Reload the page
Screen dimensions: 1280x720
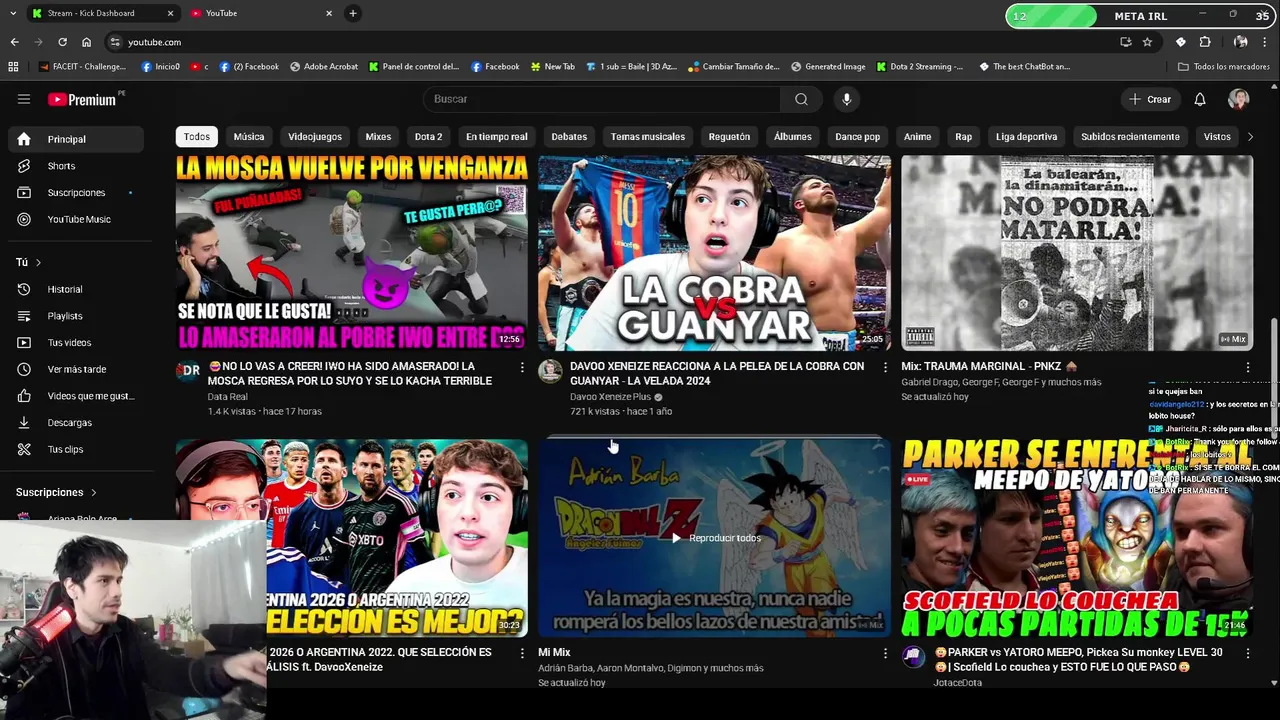62,42
